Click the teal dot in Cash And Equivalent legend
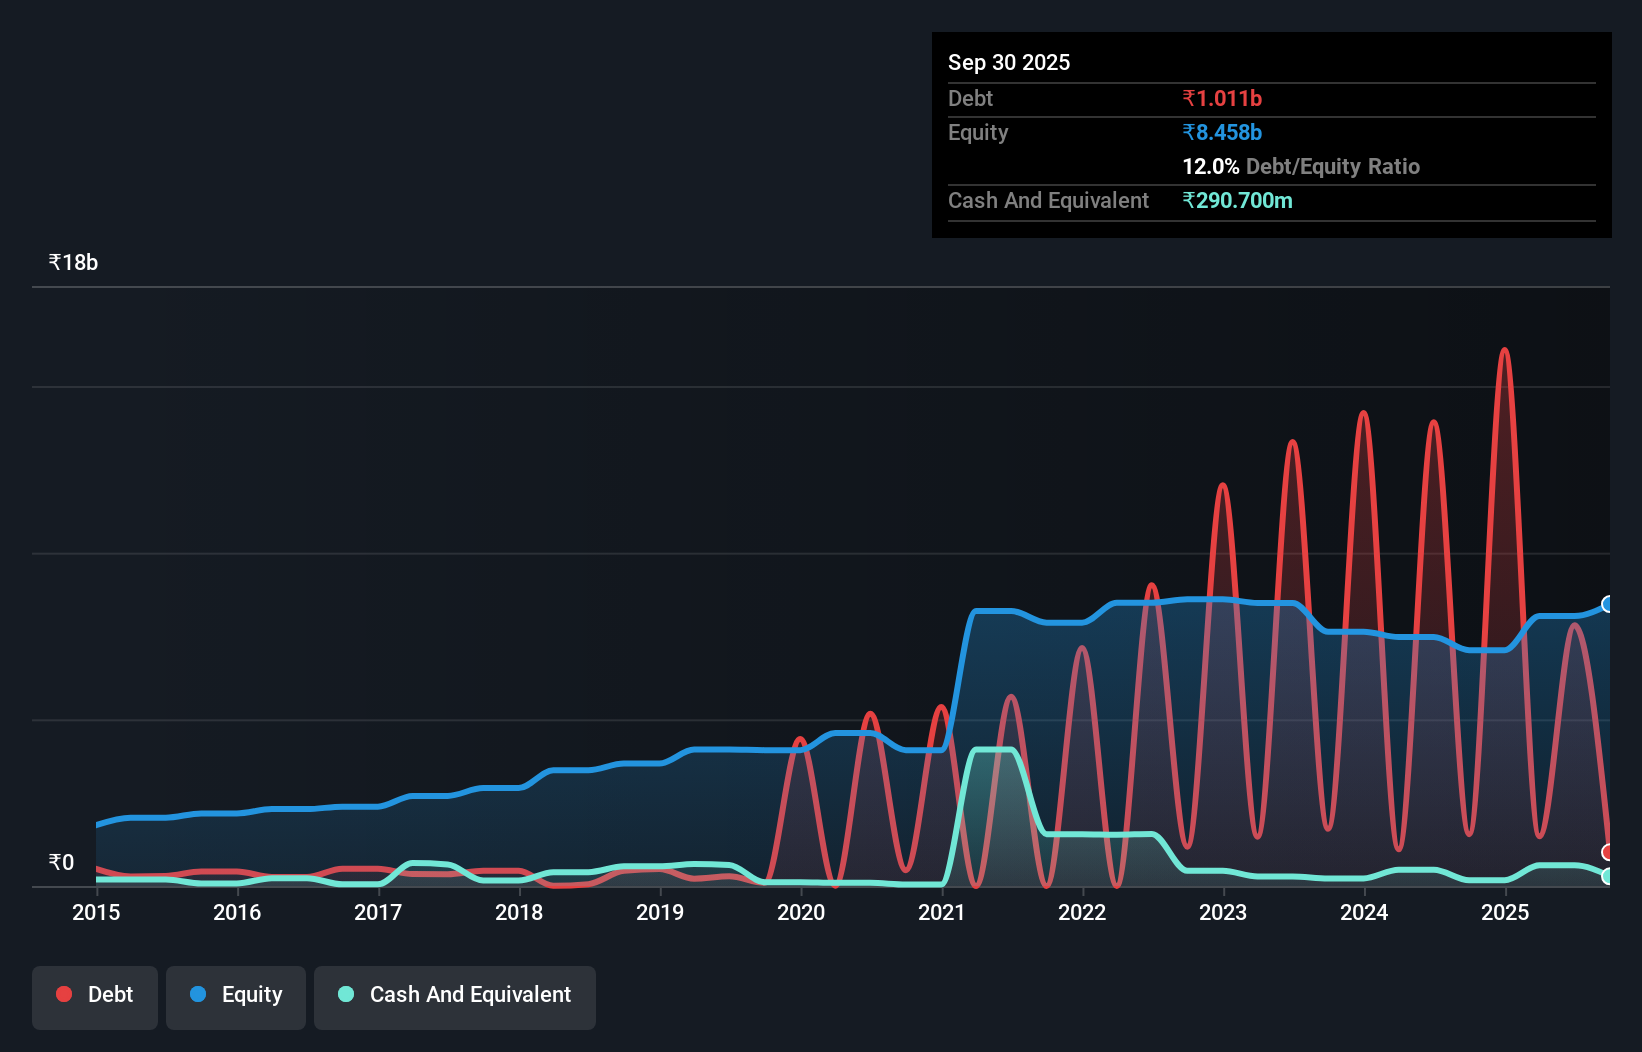 pyautogui.click(x=344, y=994)
